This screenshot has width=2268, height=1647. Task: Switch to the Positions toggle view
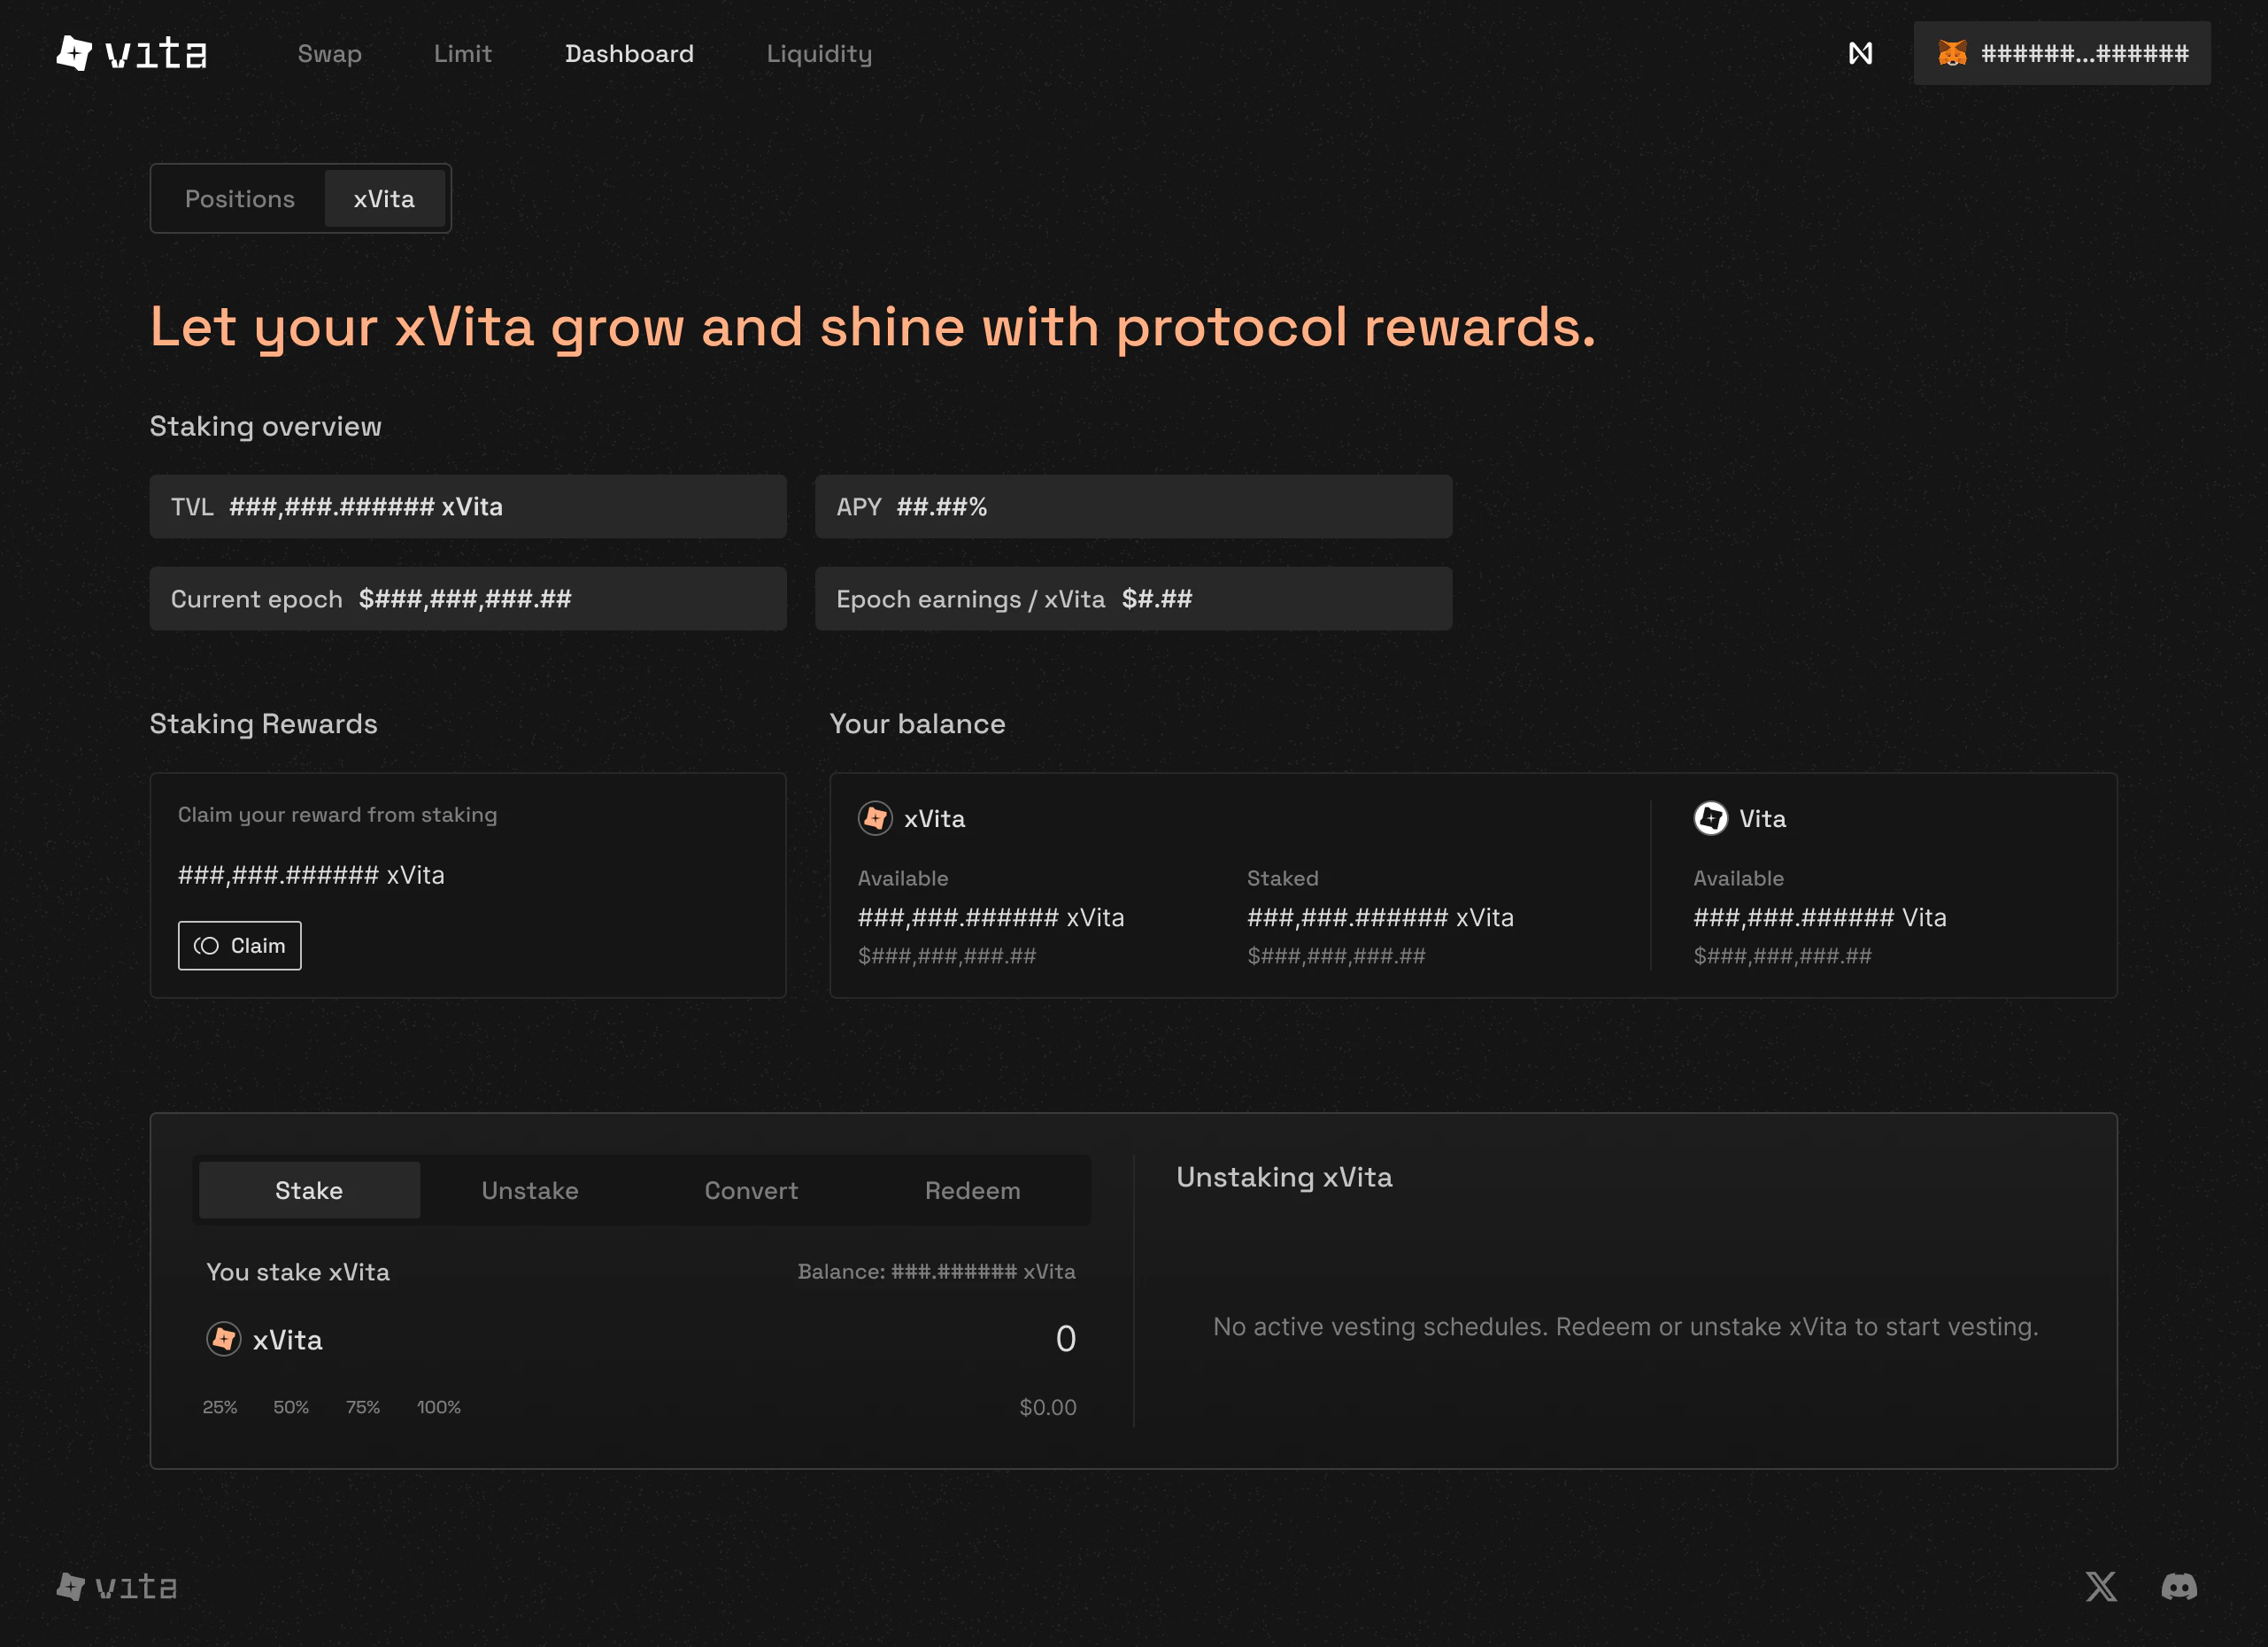point(240,198)
